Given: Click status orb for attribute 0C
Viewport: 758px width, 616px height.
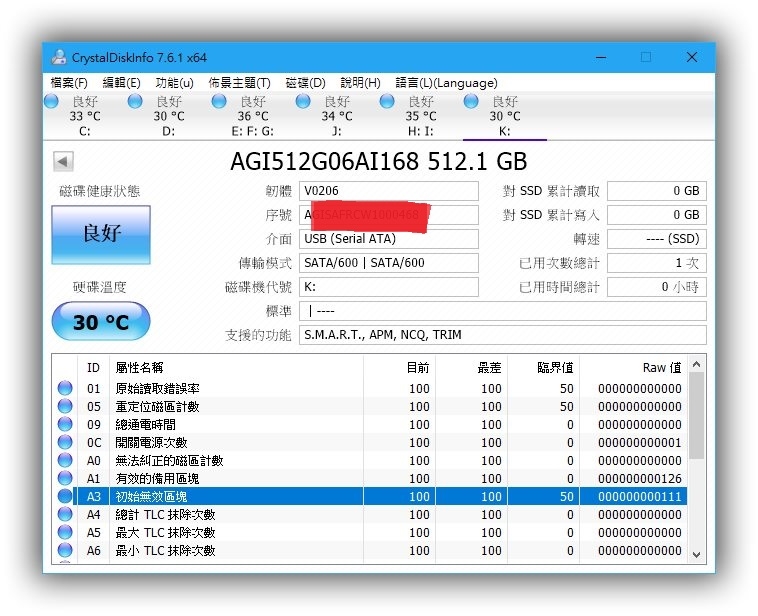Looking at the screenshot, I should pos(65,442).
